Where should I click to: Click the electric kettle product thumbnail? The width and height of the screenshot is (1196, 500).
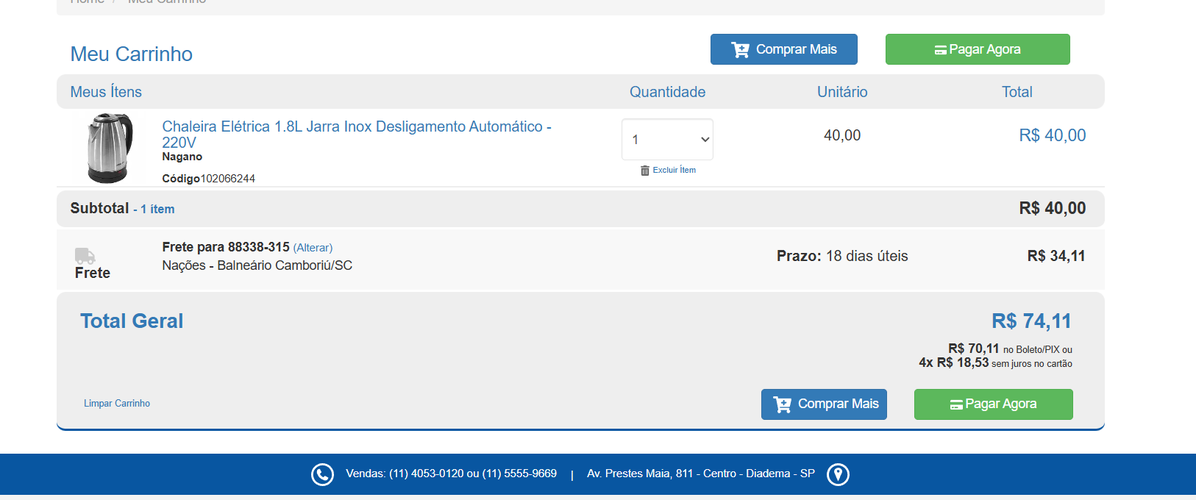[111, 148]
